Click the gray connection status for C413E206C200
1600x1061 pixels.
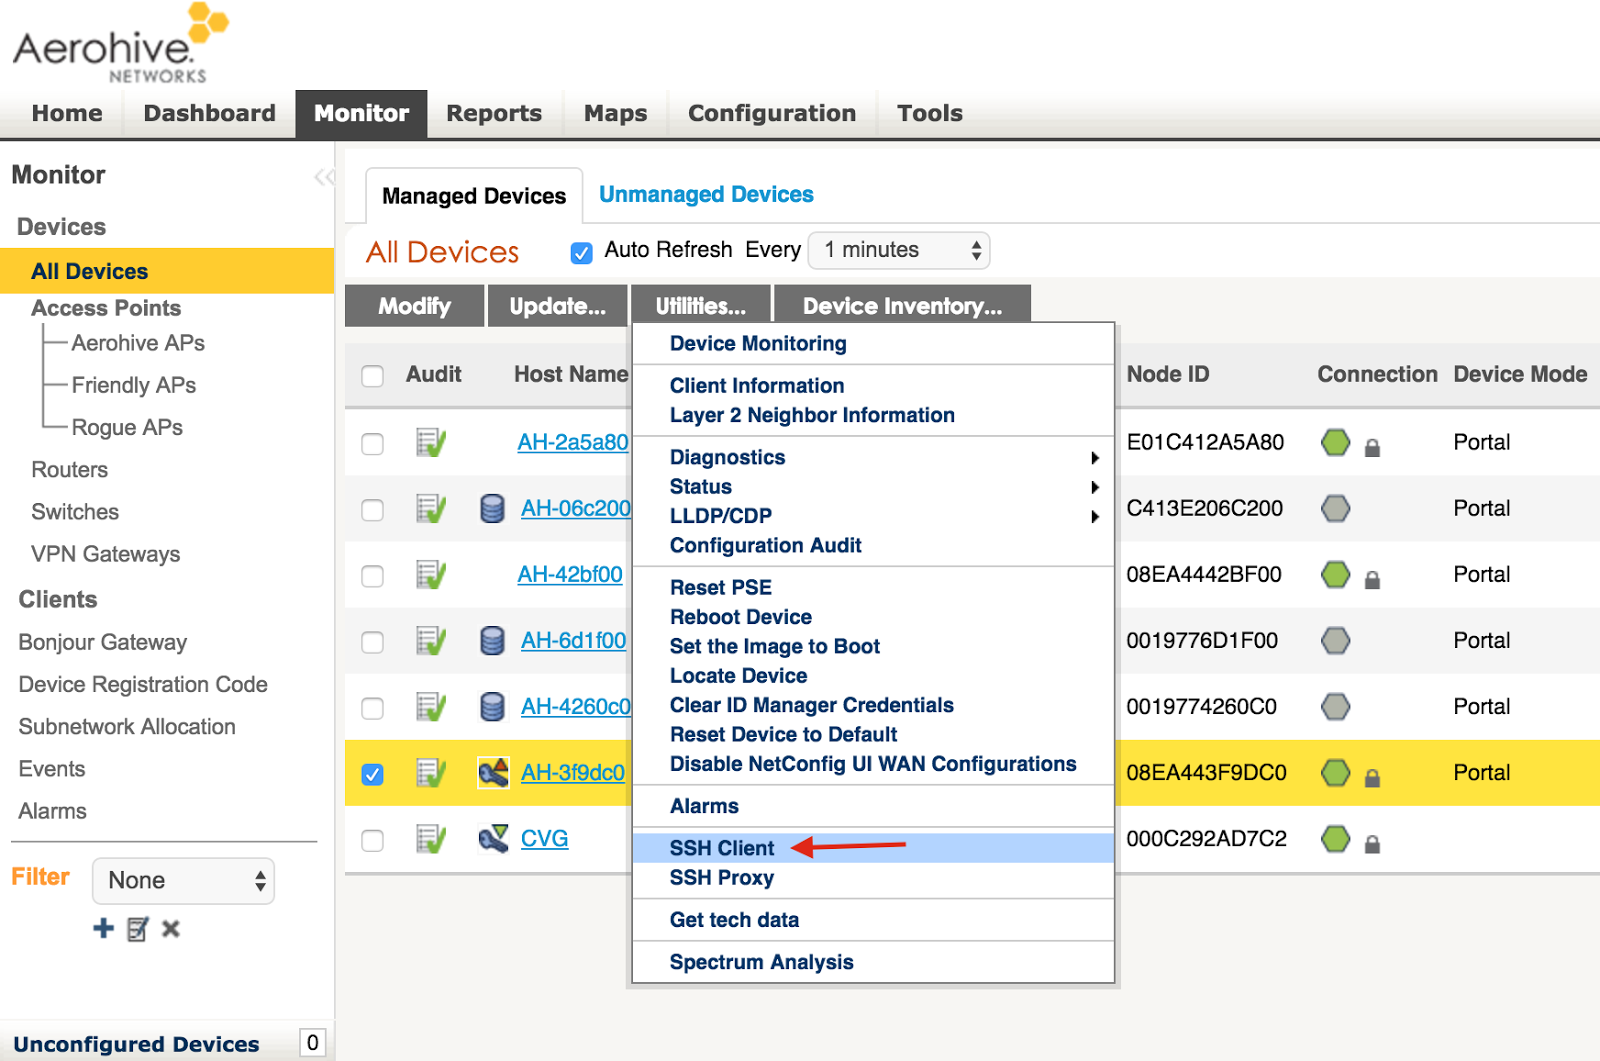[x=1335, y=508]
